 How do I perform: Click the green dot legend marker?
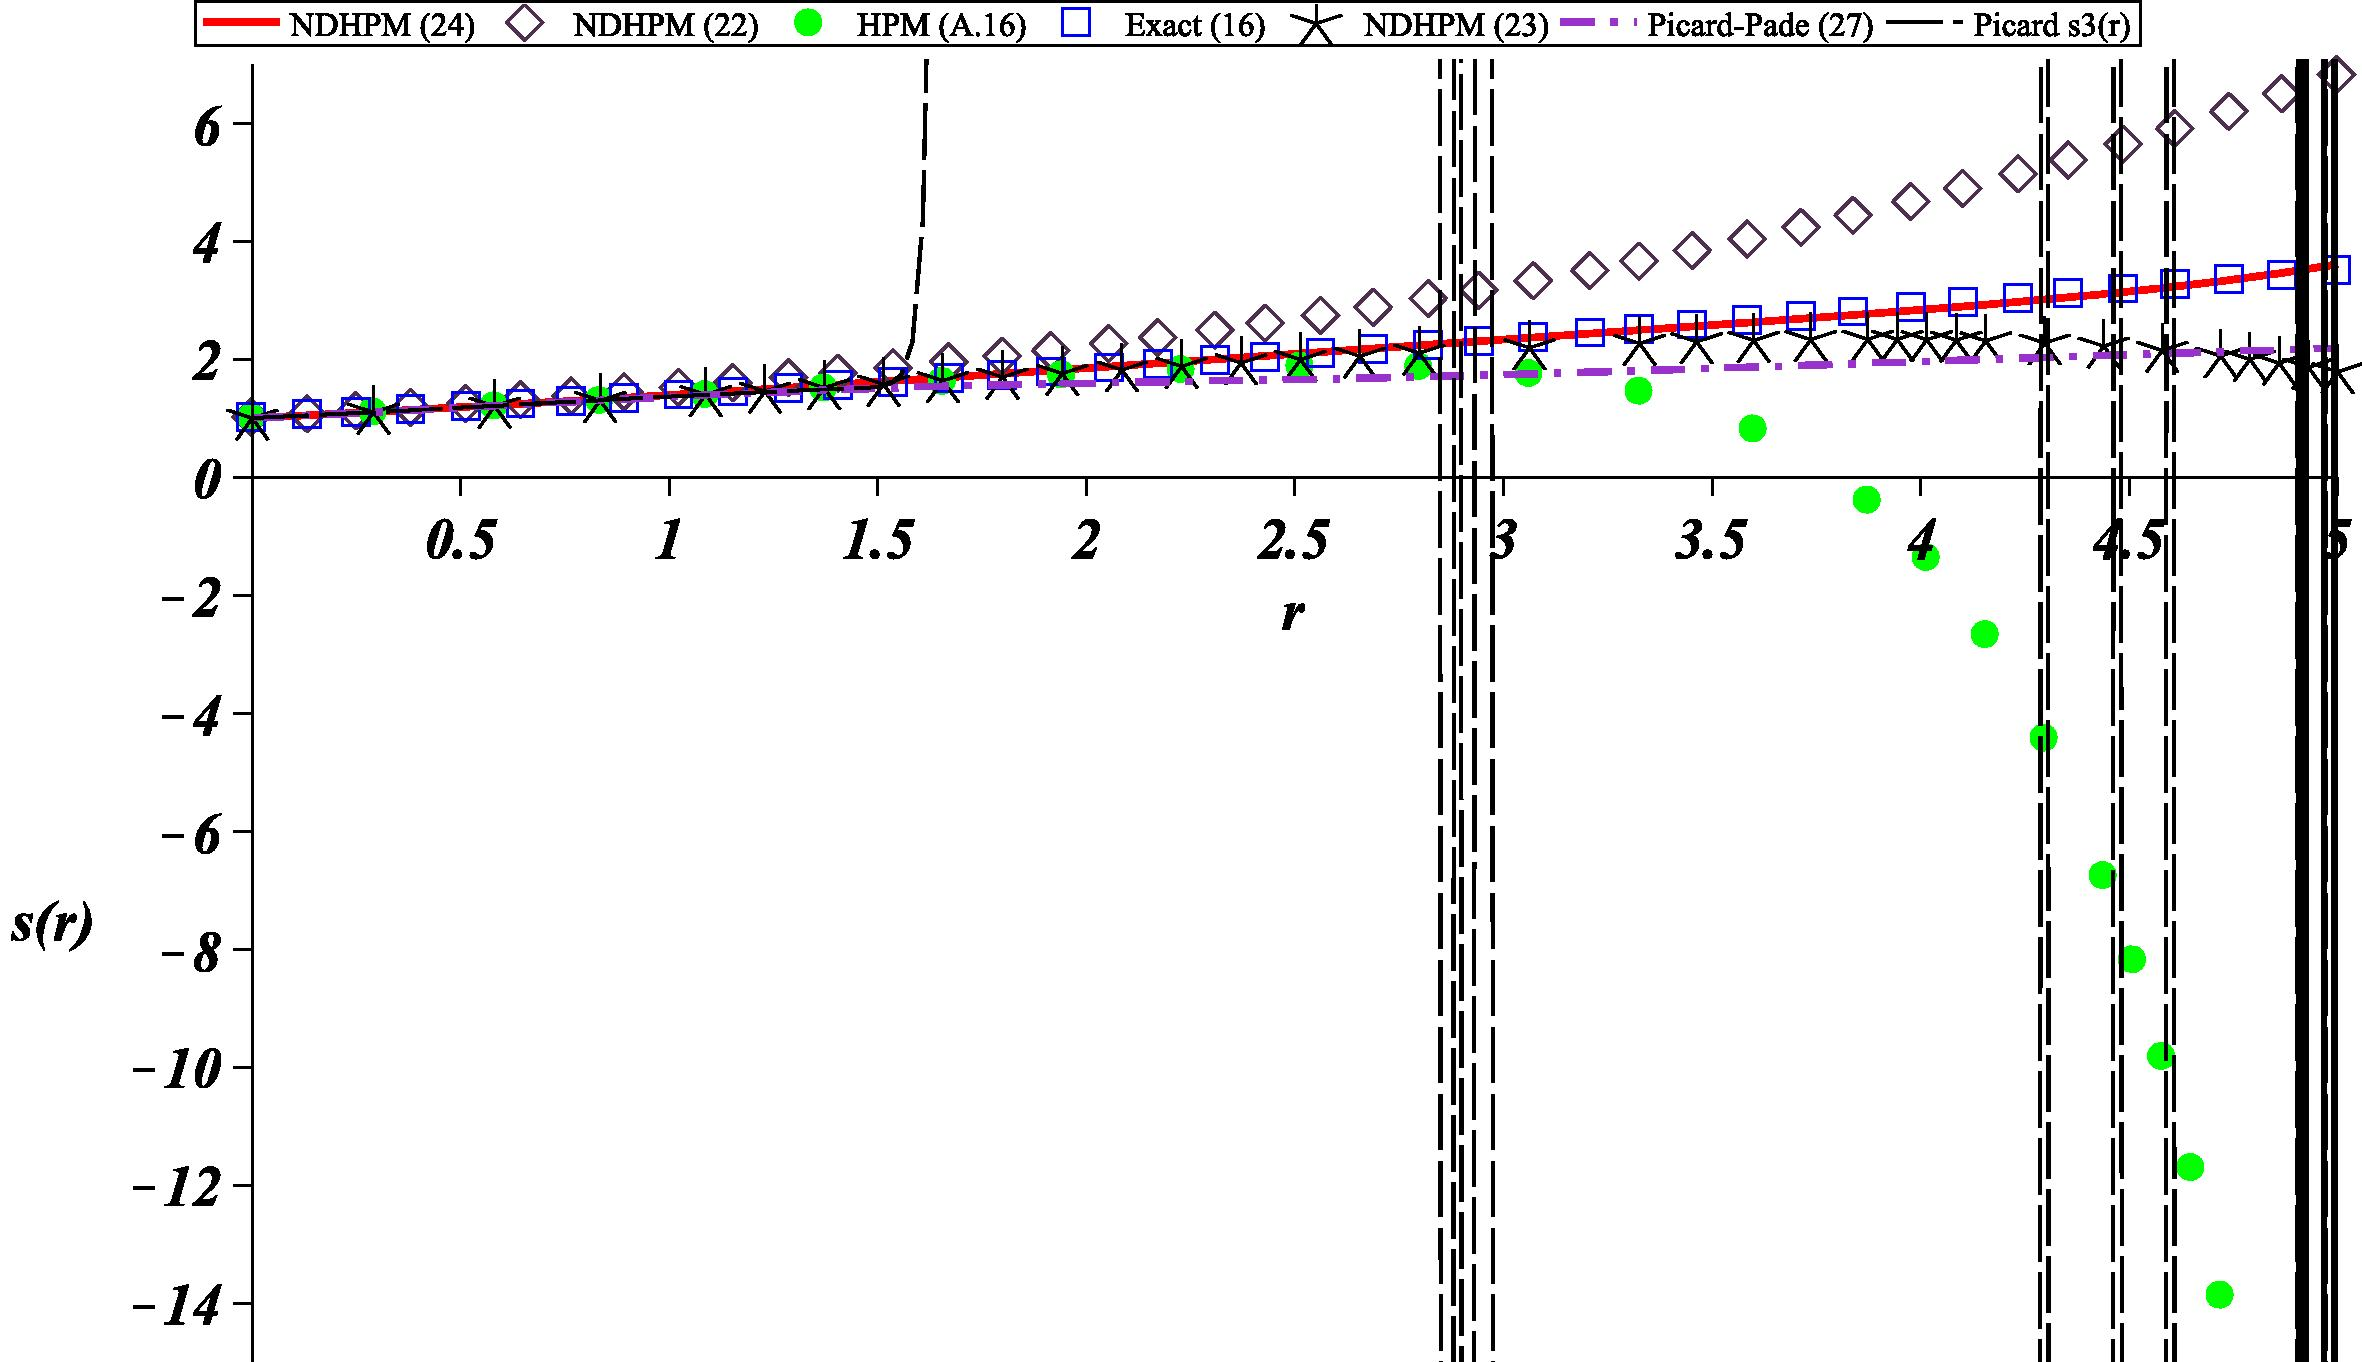coord(808,24)
